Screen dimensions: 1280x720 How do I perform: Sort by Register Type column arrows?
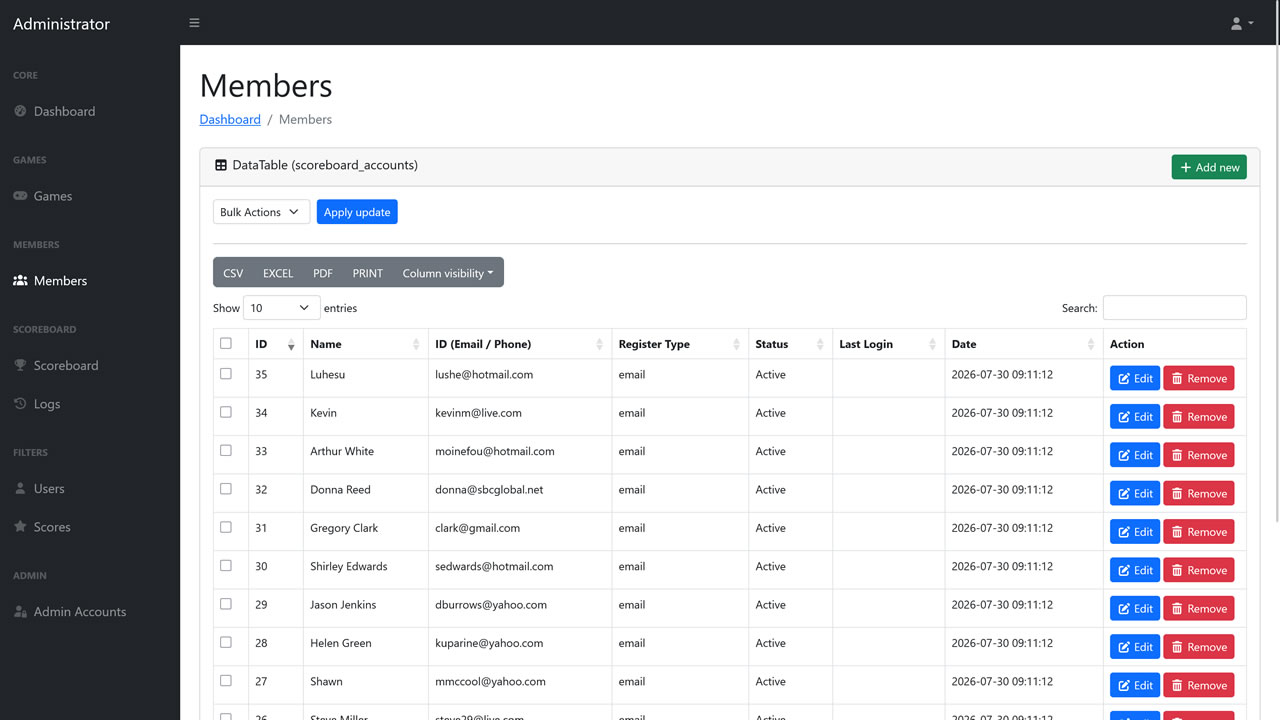pyautogui.click(x=736, y=345)
